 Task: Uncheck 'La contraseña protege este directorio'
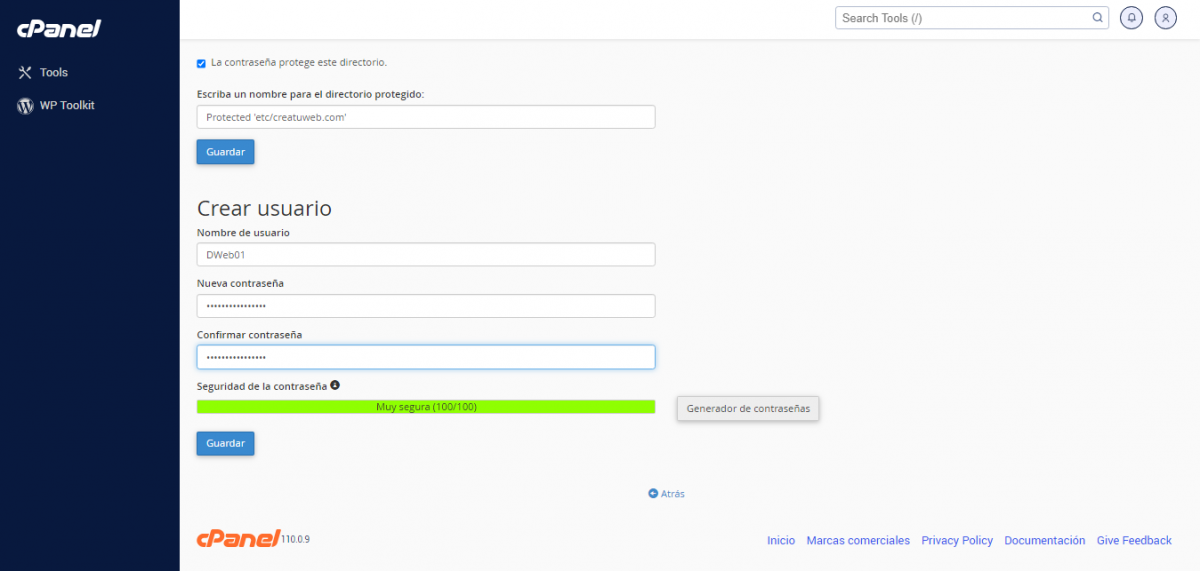click(x=201, y=63)
